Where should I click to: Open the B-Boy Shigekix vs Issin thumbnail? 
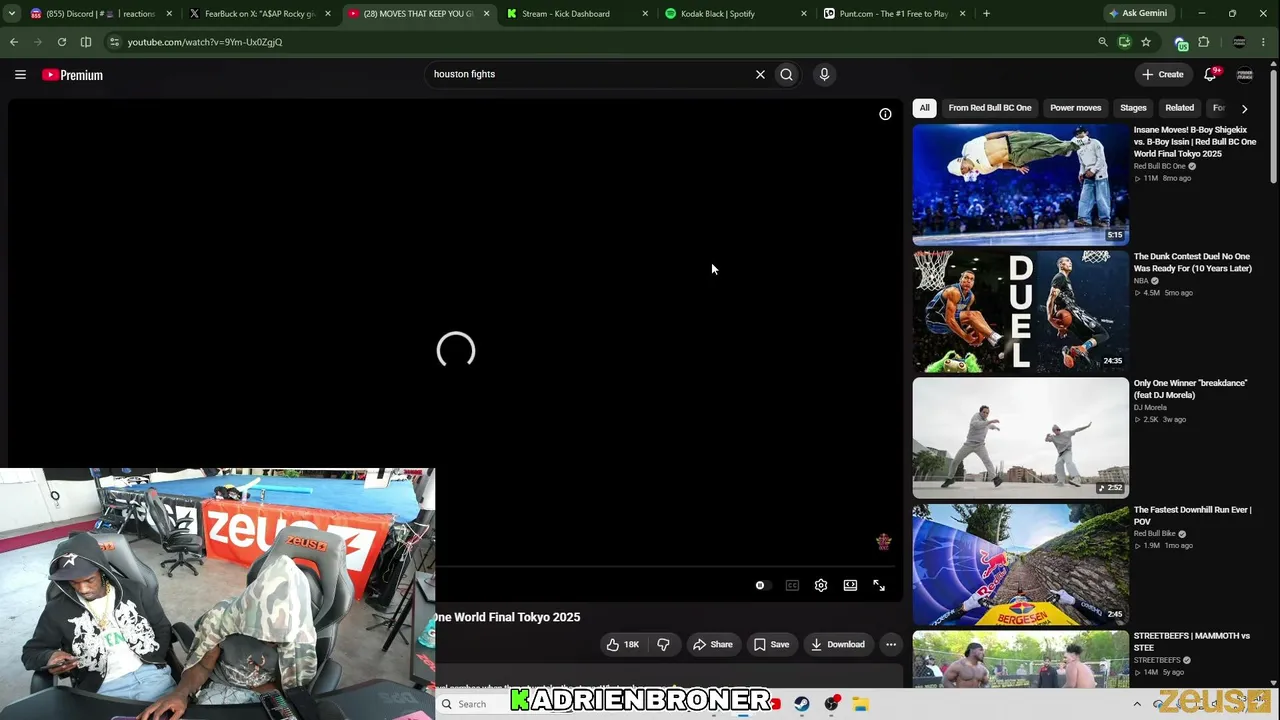(1021, 185)
